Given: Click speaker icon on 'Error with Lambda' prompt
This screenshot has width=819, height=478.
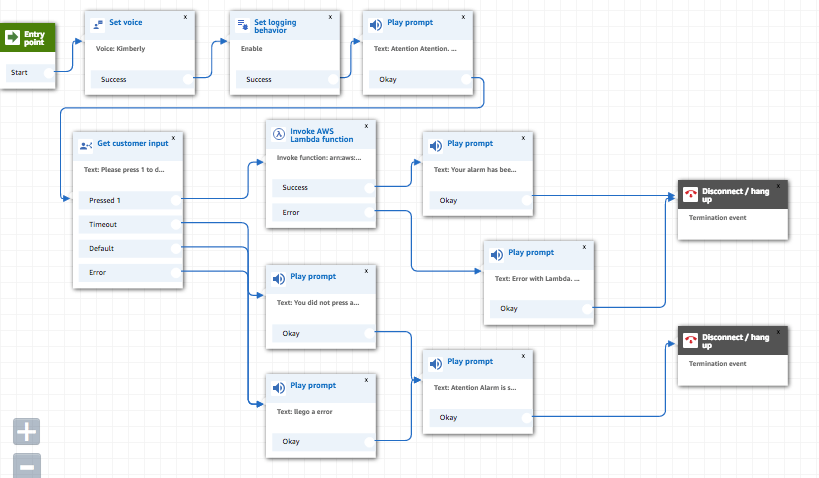Looking at the screenshot, I should pos(497,254).
